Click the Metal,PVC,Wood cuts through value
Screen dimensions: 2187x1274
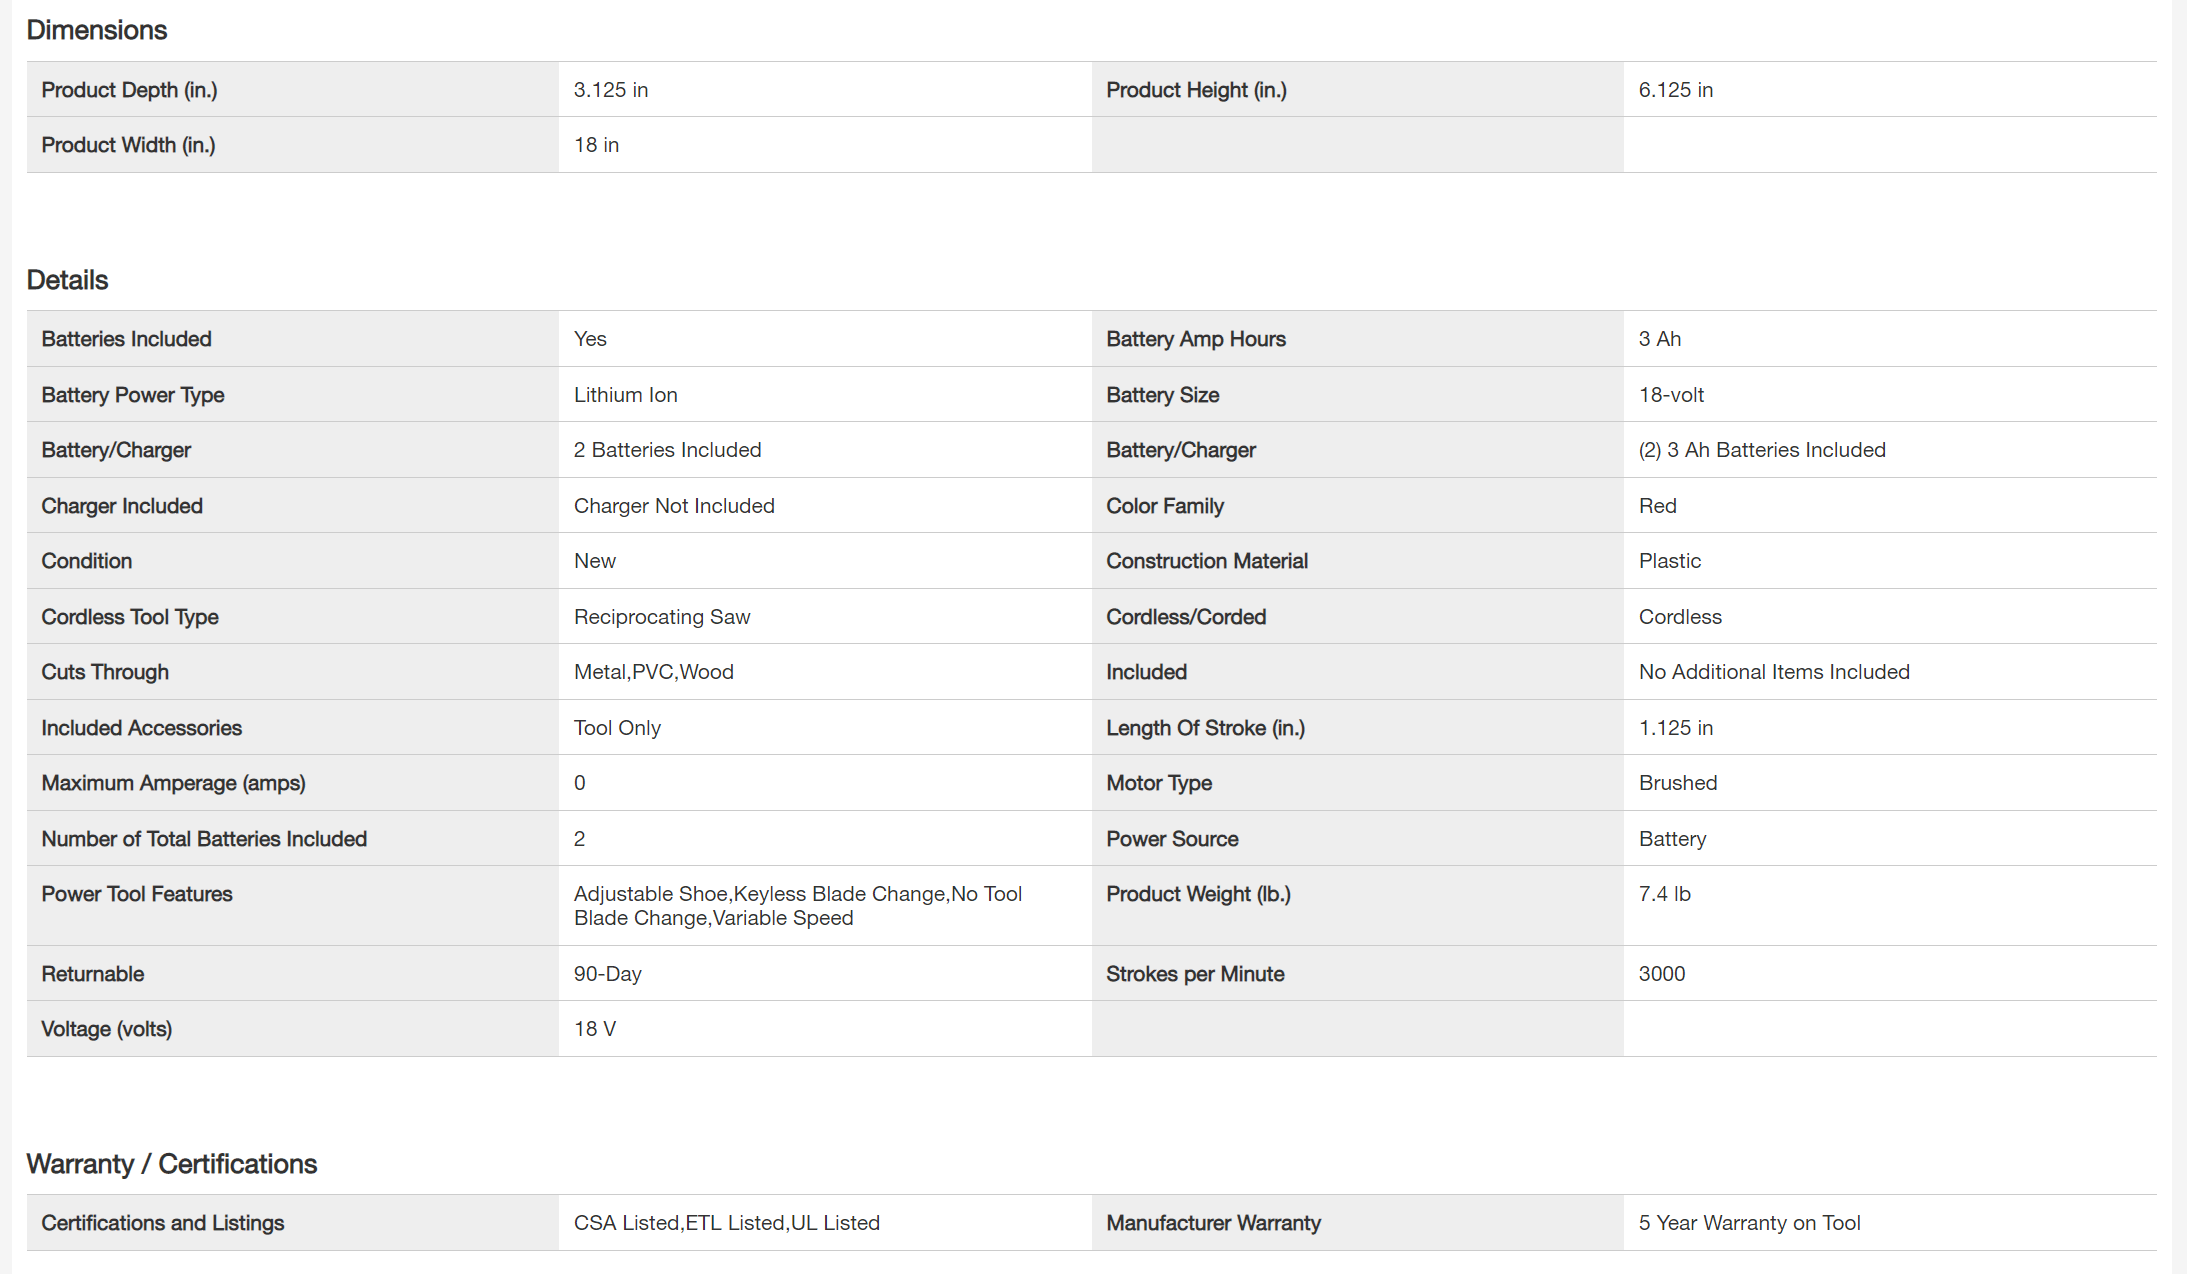(x=653, y=672)
